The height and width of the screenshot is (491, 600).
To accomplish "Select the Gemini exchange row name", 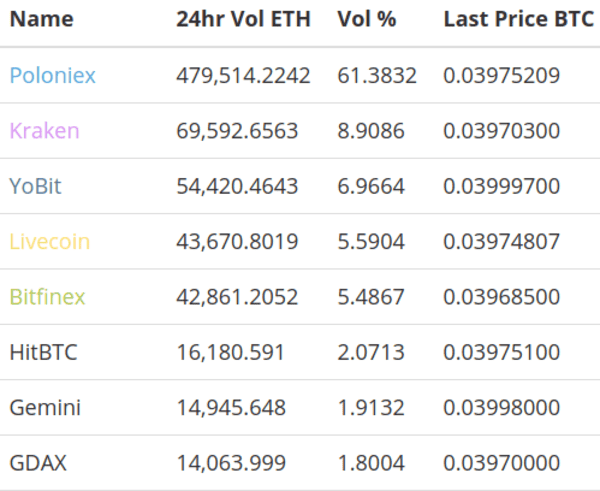I will [45, 408].
